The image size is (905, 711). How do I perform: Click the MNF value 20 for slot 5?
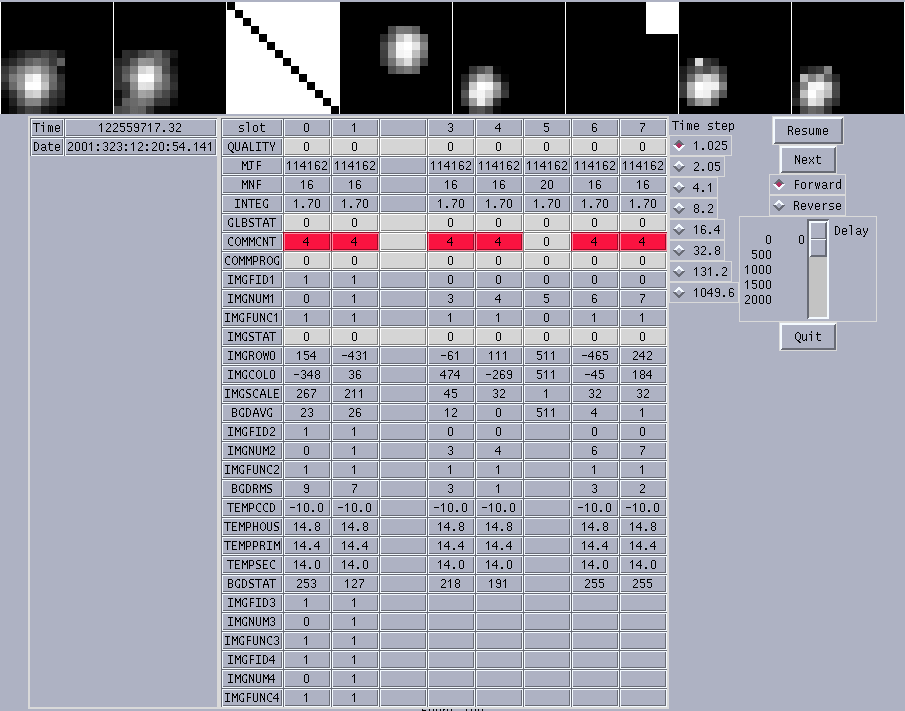click(x=547, y=185)
